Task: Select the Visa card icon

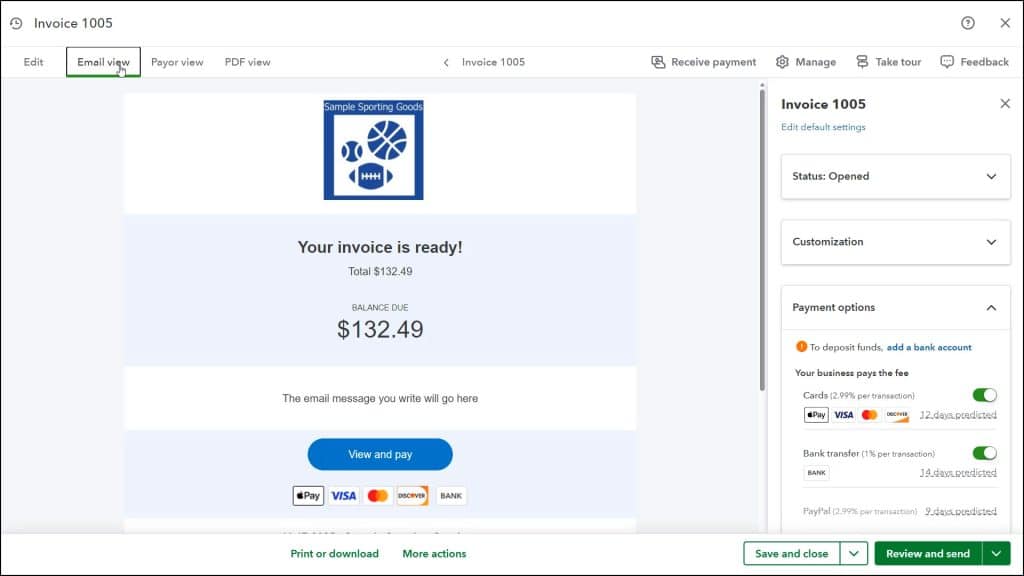Action: [342, 495]
